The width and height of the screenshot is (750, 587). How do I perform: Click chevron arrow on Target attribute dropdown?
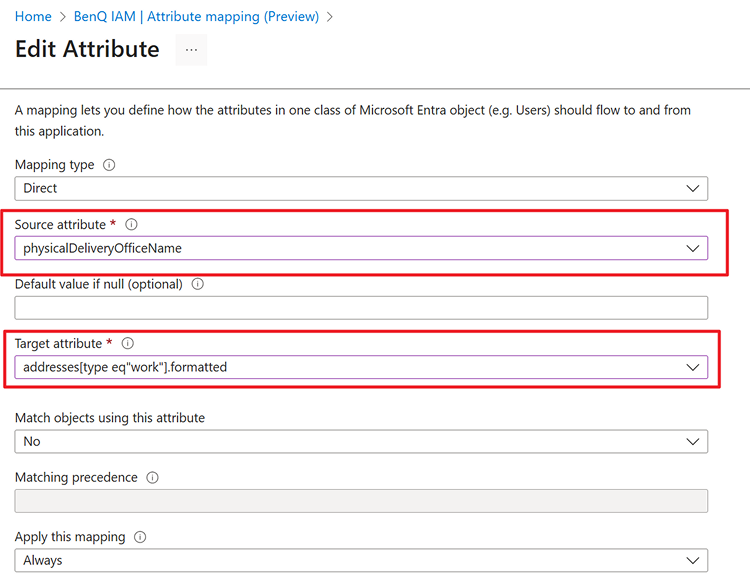point(693,367)
